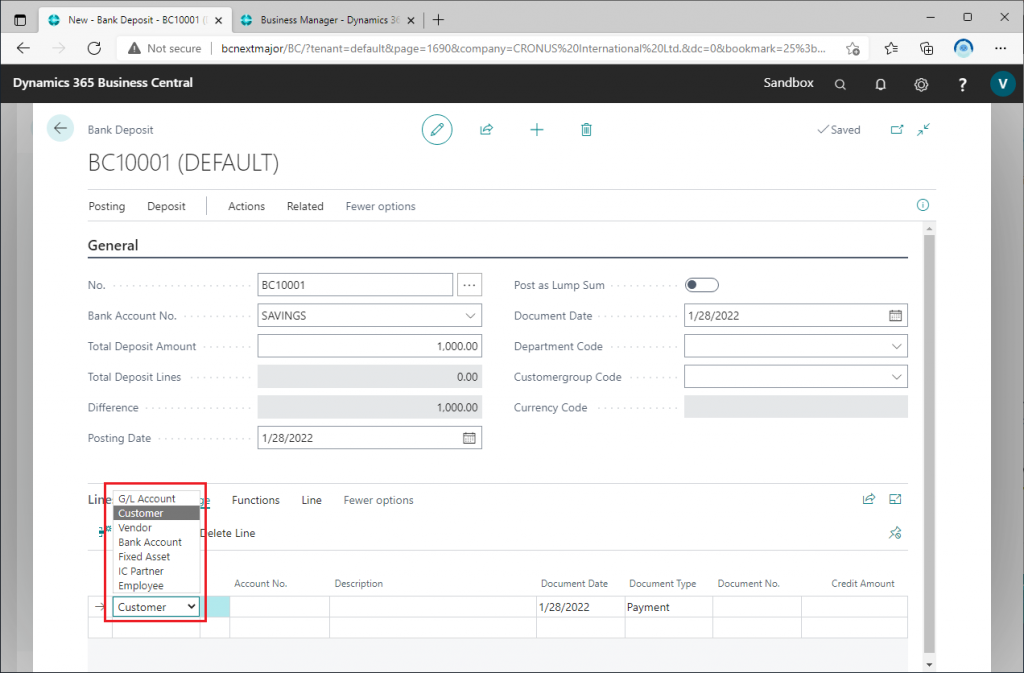This screenshot has width=1024, height=673.
Task: Click Fewer options in page action bar
Action: click(x=380, y=206)
